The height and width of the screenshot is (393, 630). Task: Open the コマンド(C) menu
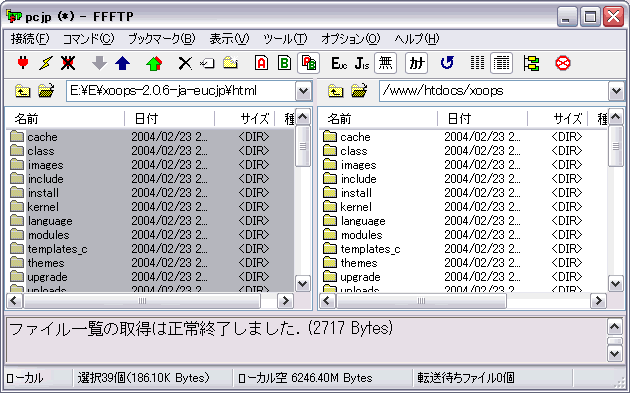tap(88, 39)
